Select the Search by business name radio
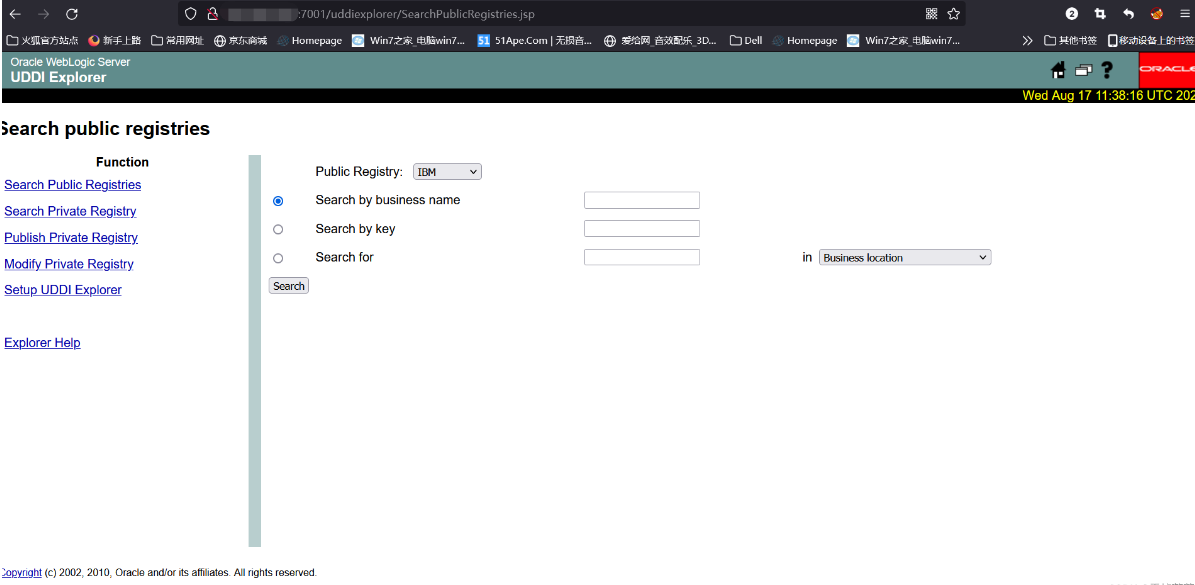Screen dimensions: 1195x585 point(278,201)
